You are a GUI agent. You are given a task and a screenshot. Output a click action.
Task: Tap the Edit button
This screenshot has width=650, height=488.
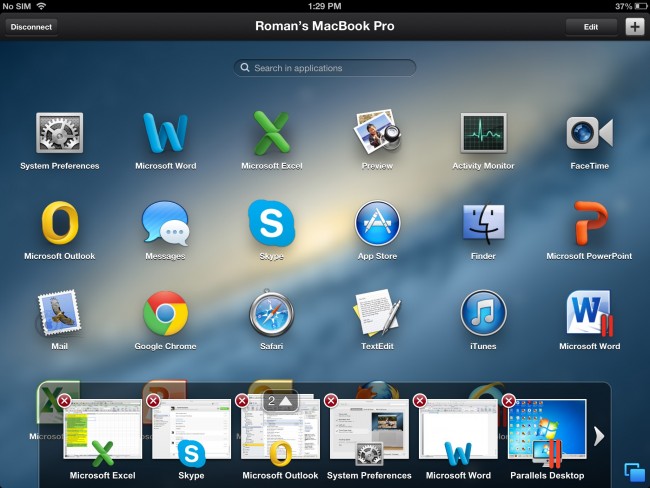[591, 27]
